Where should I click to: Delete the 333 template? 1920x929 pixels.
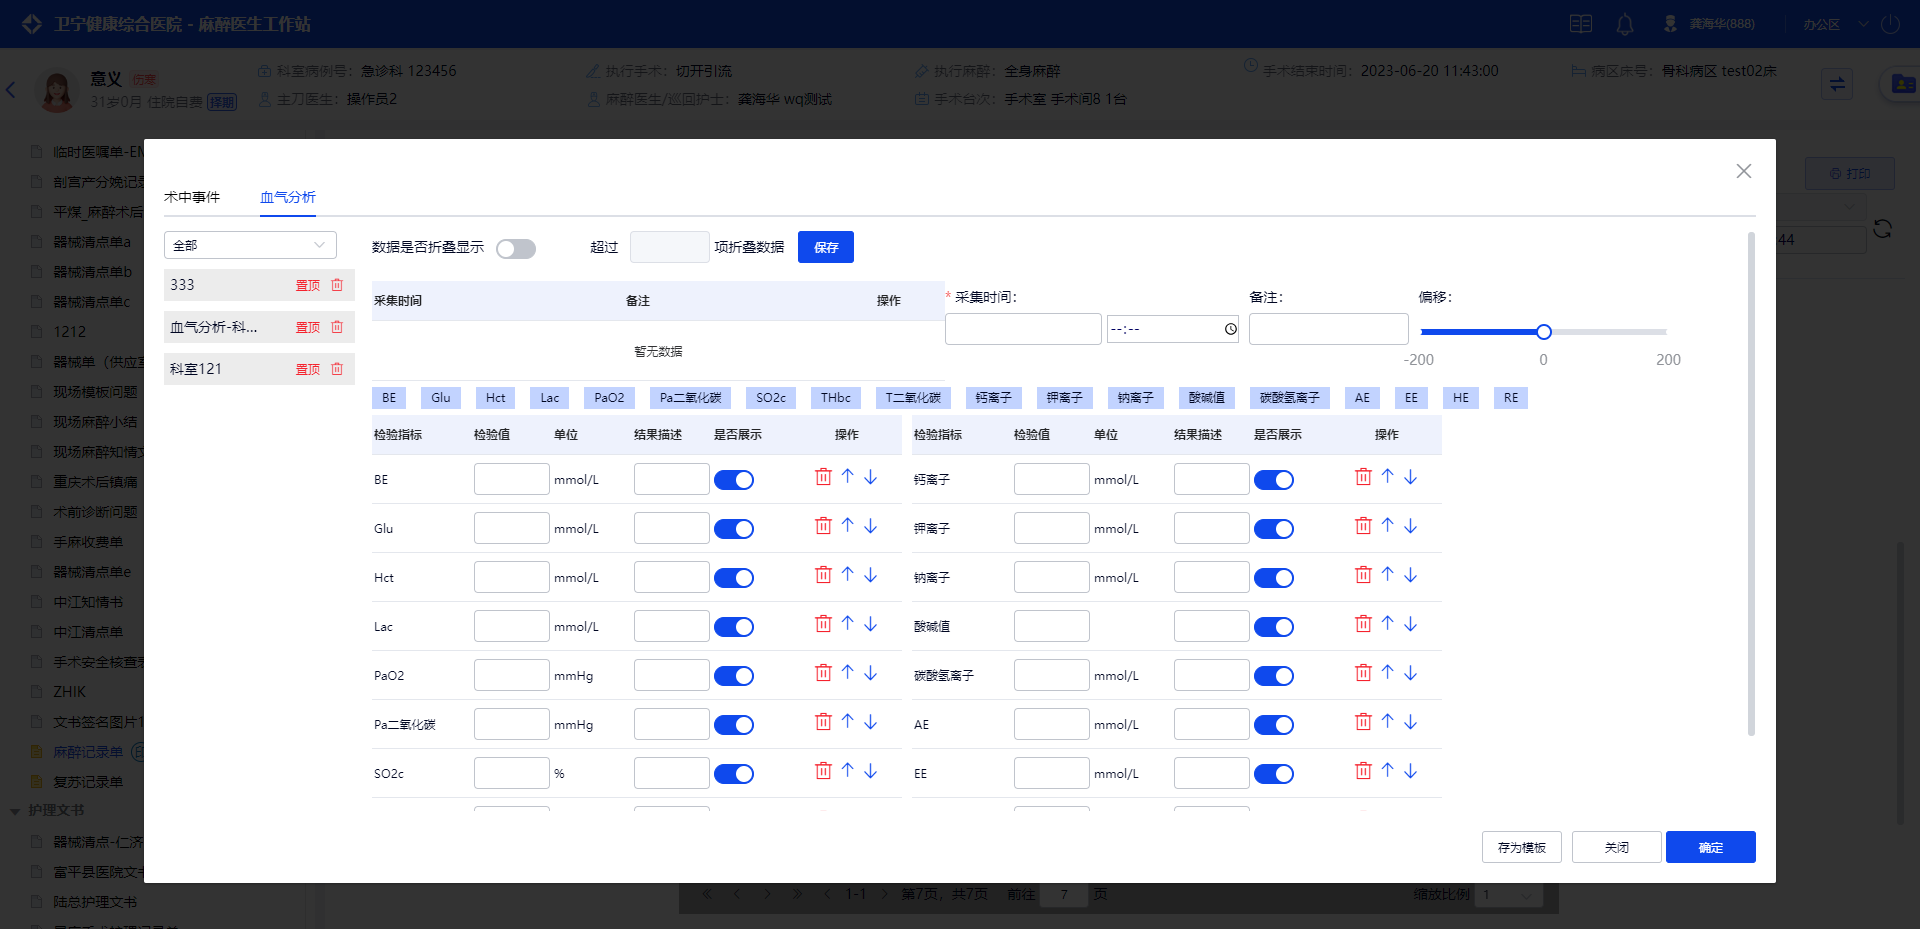pos(337,285)
